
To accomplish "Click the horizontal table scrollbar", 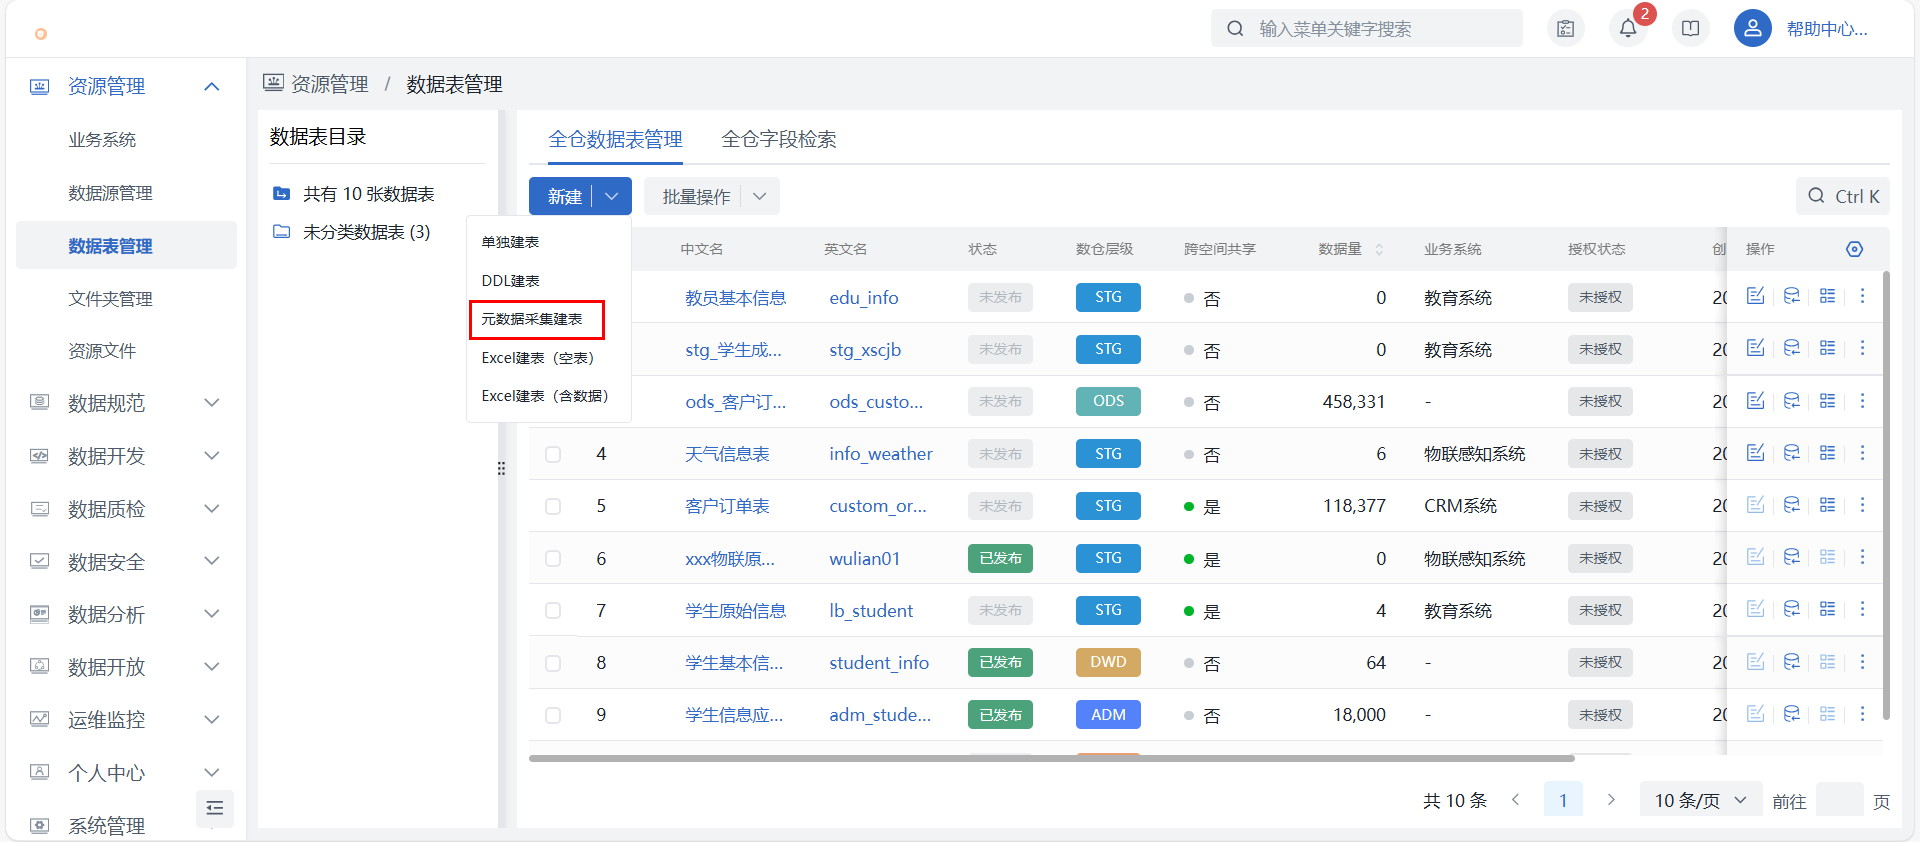I will pos(1051,758).
